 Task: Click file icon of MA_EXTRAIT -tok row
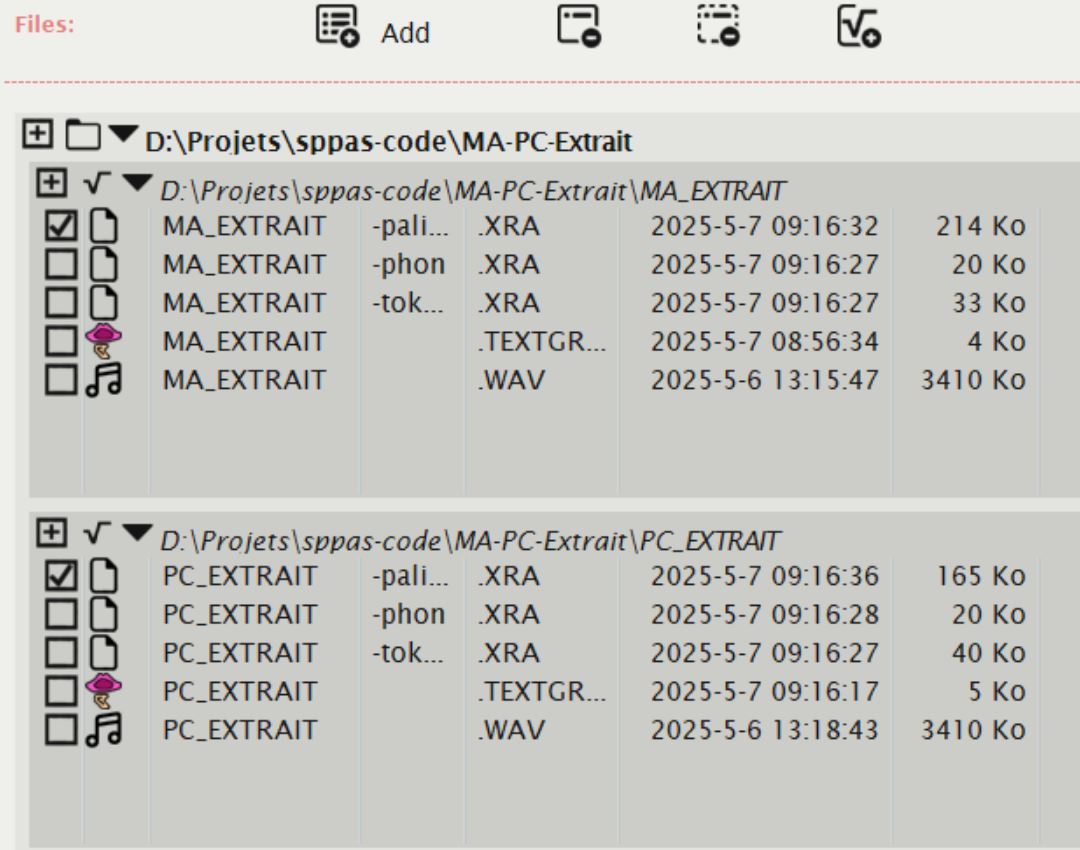coord(104,303)
